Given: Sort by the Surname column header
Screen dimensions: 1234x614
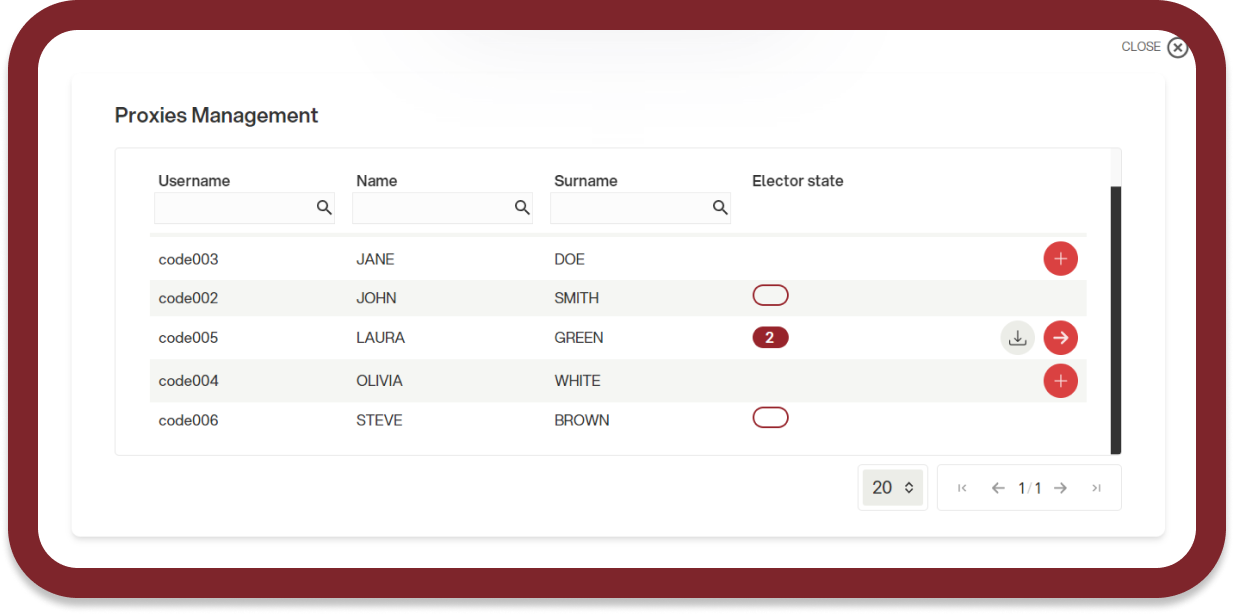Looking at the screenshot, I should [586, 181].
